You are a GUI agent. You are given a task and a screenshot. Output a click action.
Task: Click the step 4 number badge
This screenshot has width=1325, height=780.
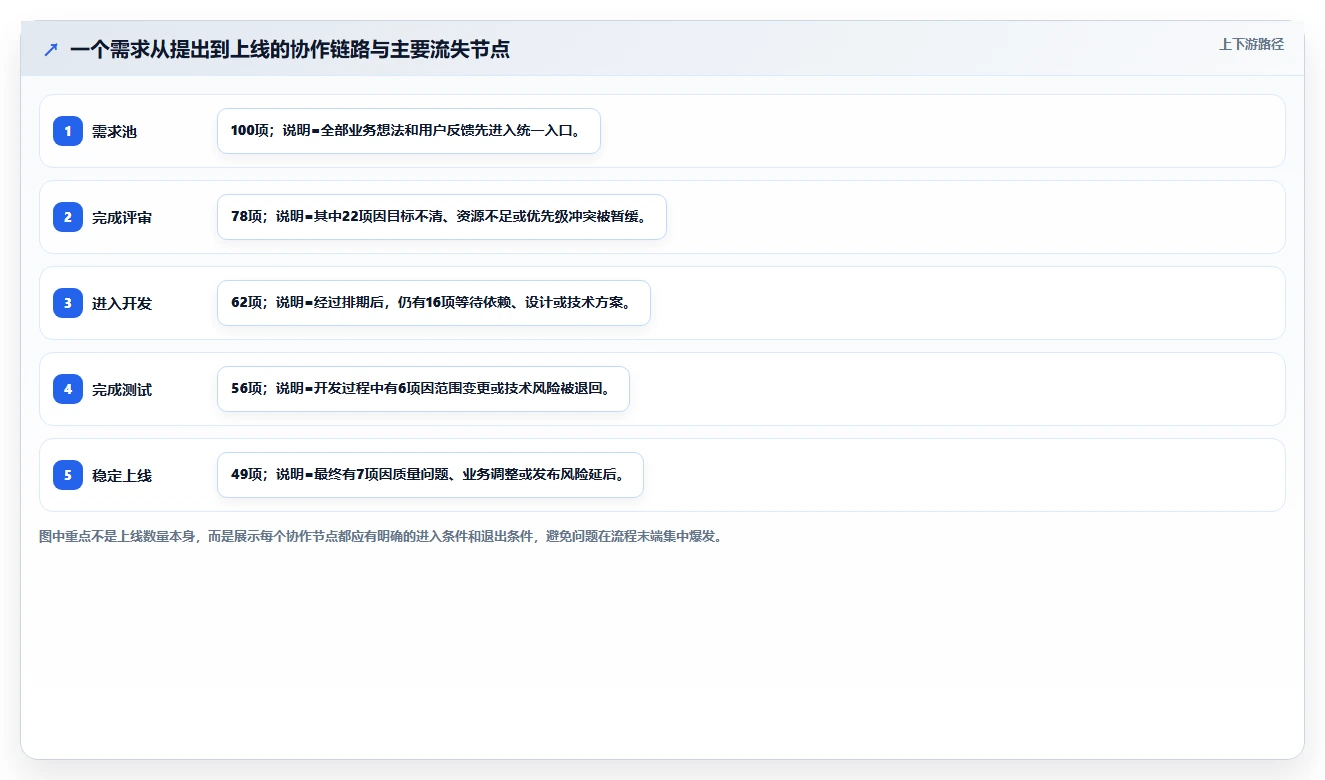tap(68, 389)
